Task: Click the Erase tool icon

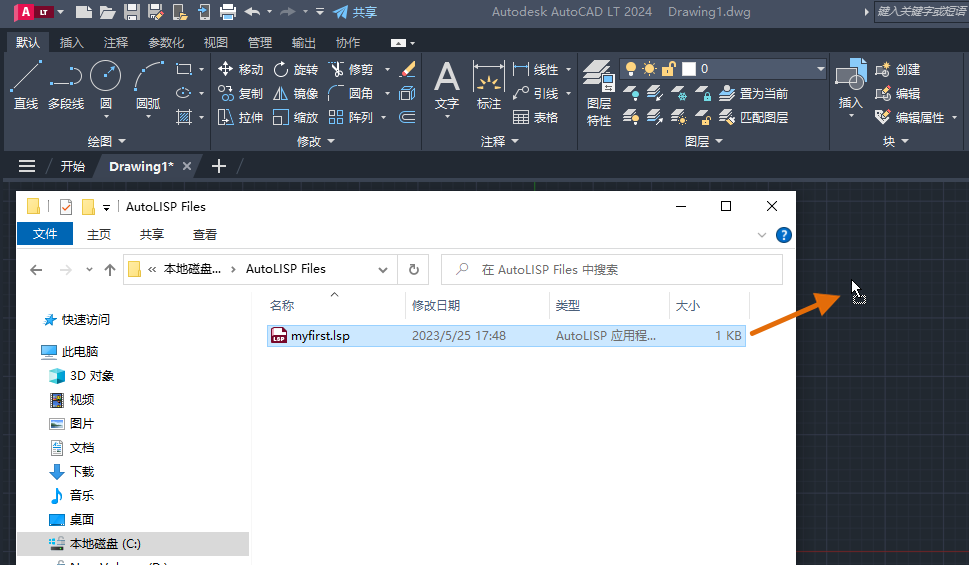Action: (x=407, y=69)
